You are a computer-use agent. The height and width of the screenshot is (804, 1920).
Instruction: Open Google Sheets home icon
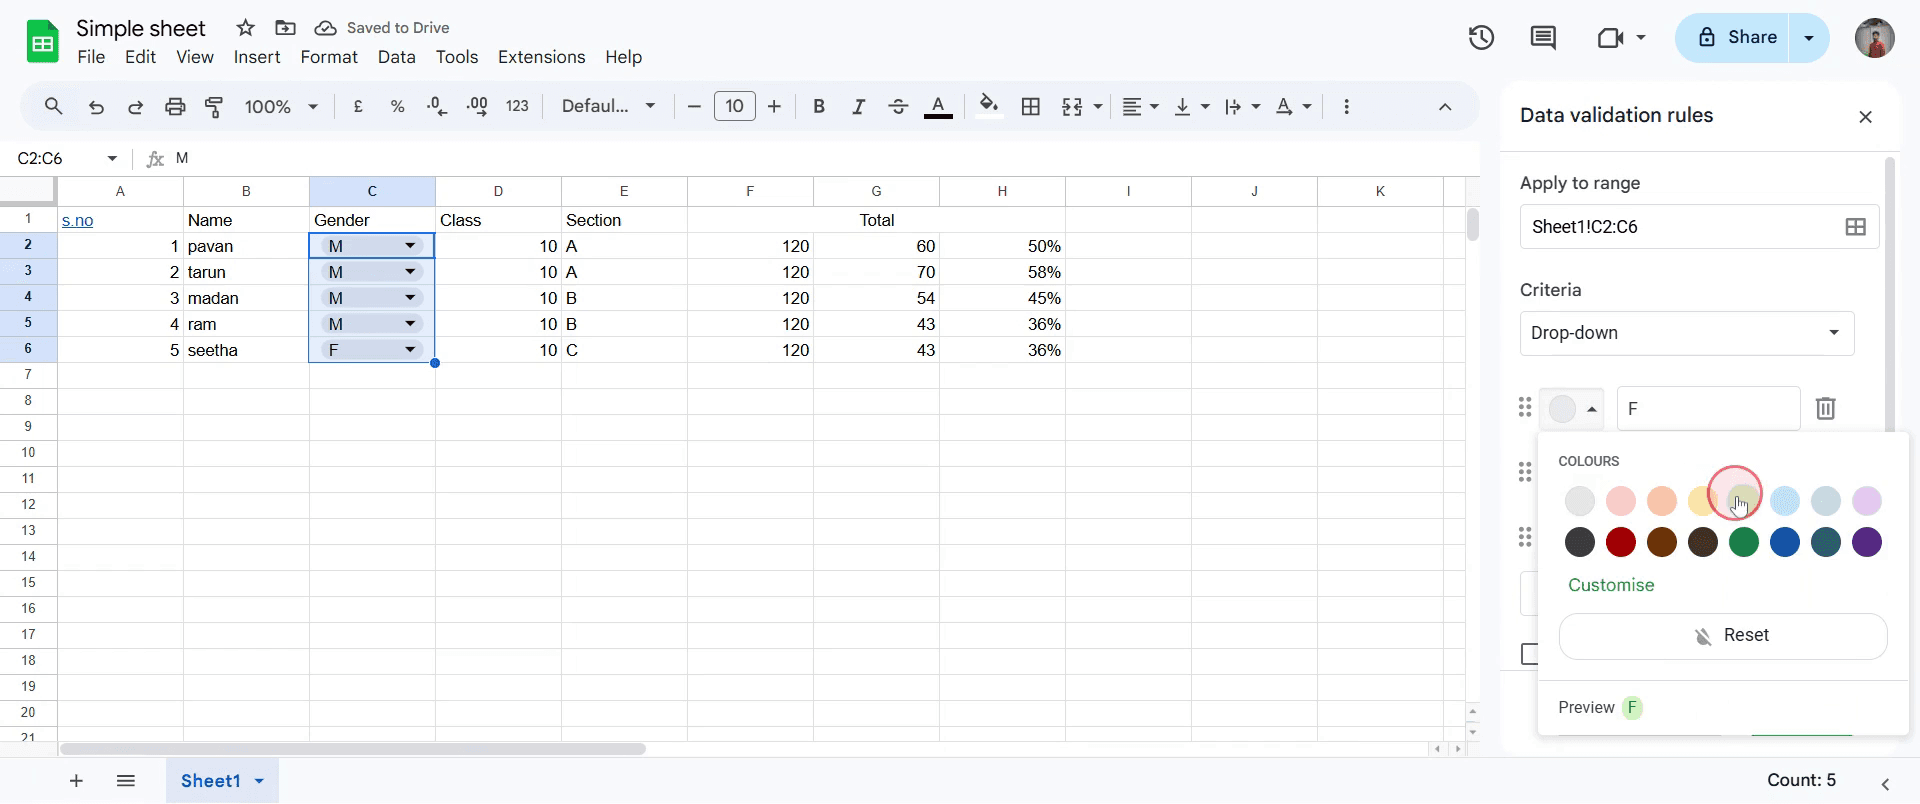pos(42,42)
